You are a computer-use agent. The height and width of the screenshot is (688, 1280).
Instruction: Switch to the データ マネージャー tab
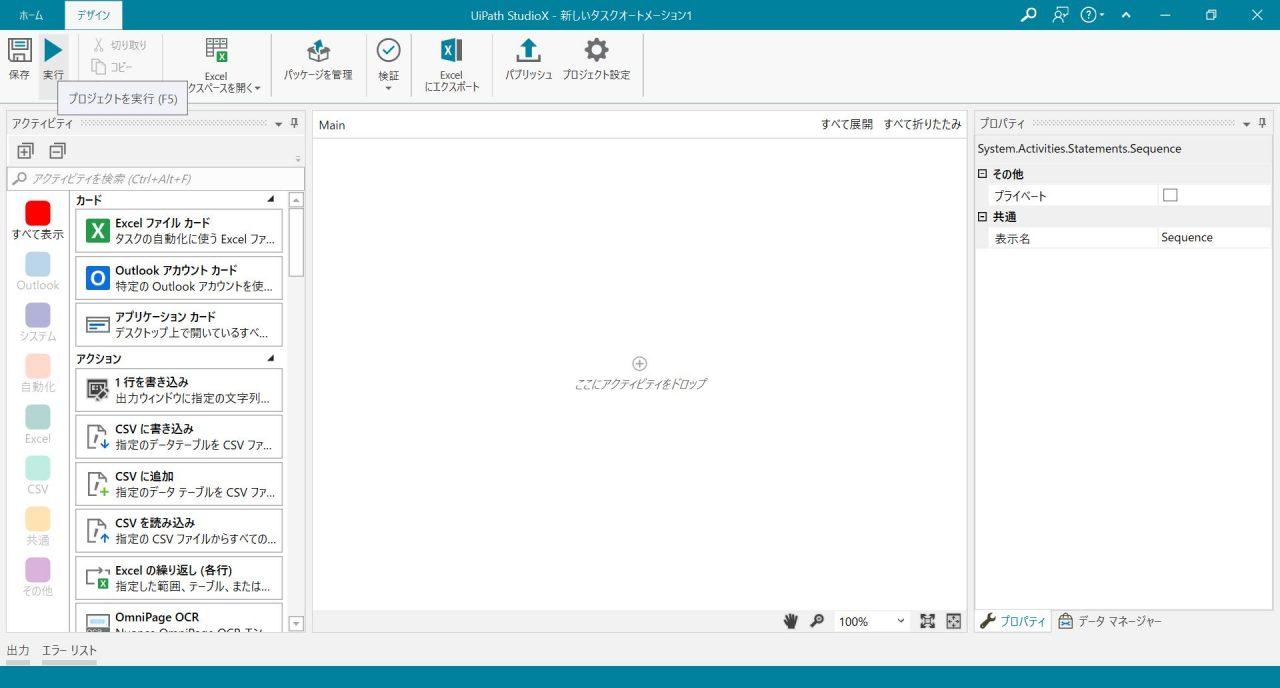[x=1110, y=621]
